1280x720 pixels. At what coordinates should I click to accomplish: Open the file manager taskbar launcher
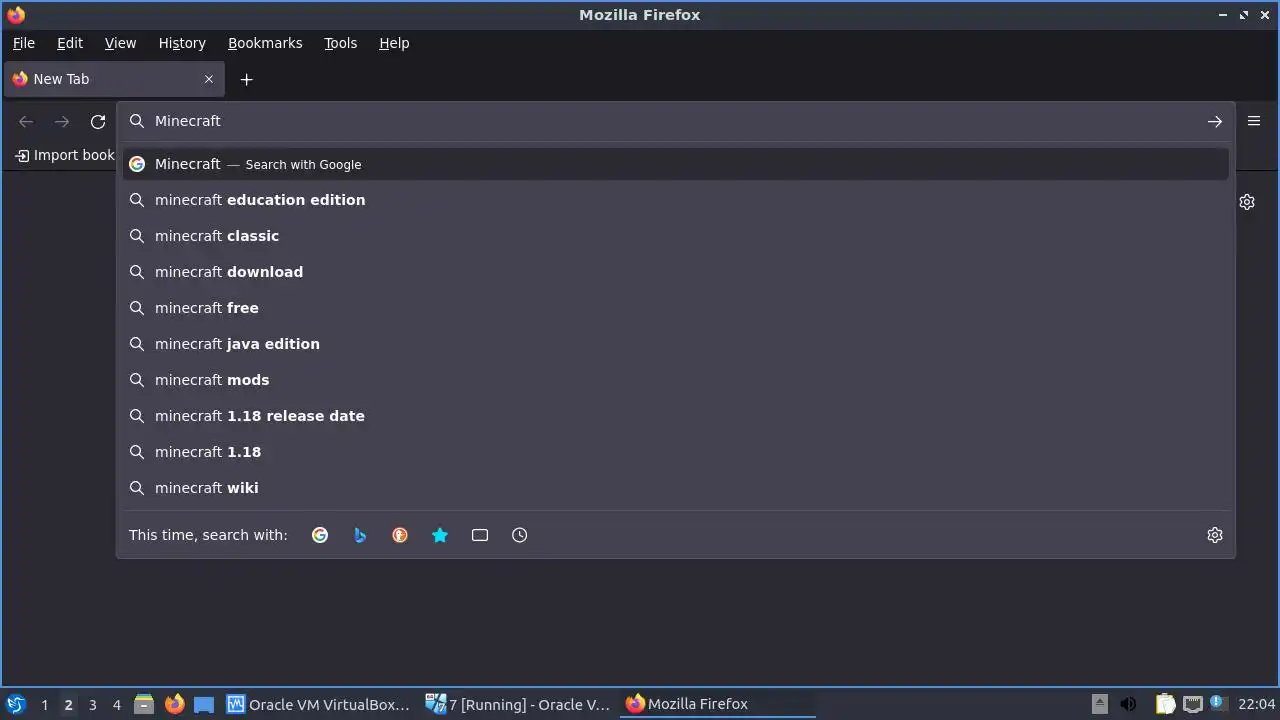pos(144,704)
